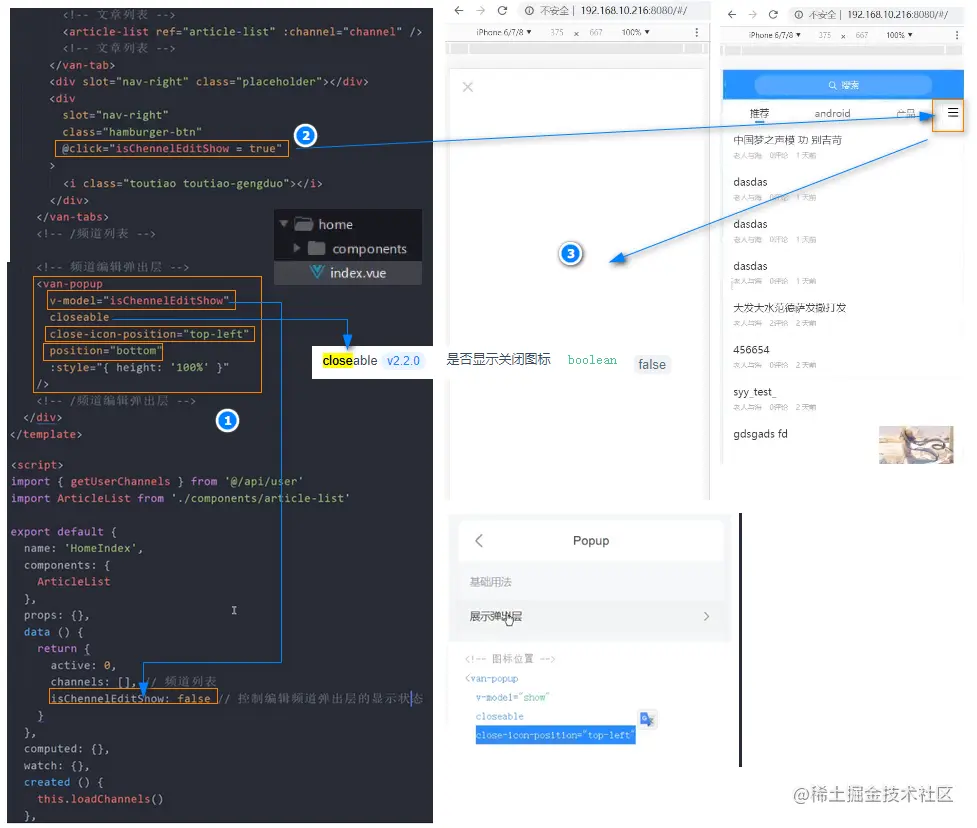Open the article titled 456654
The height and width of the screenshot is (828, 977).
point(751,350)
